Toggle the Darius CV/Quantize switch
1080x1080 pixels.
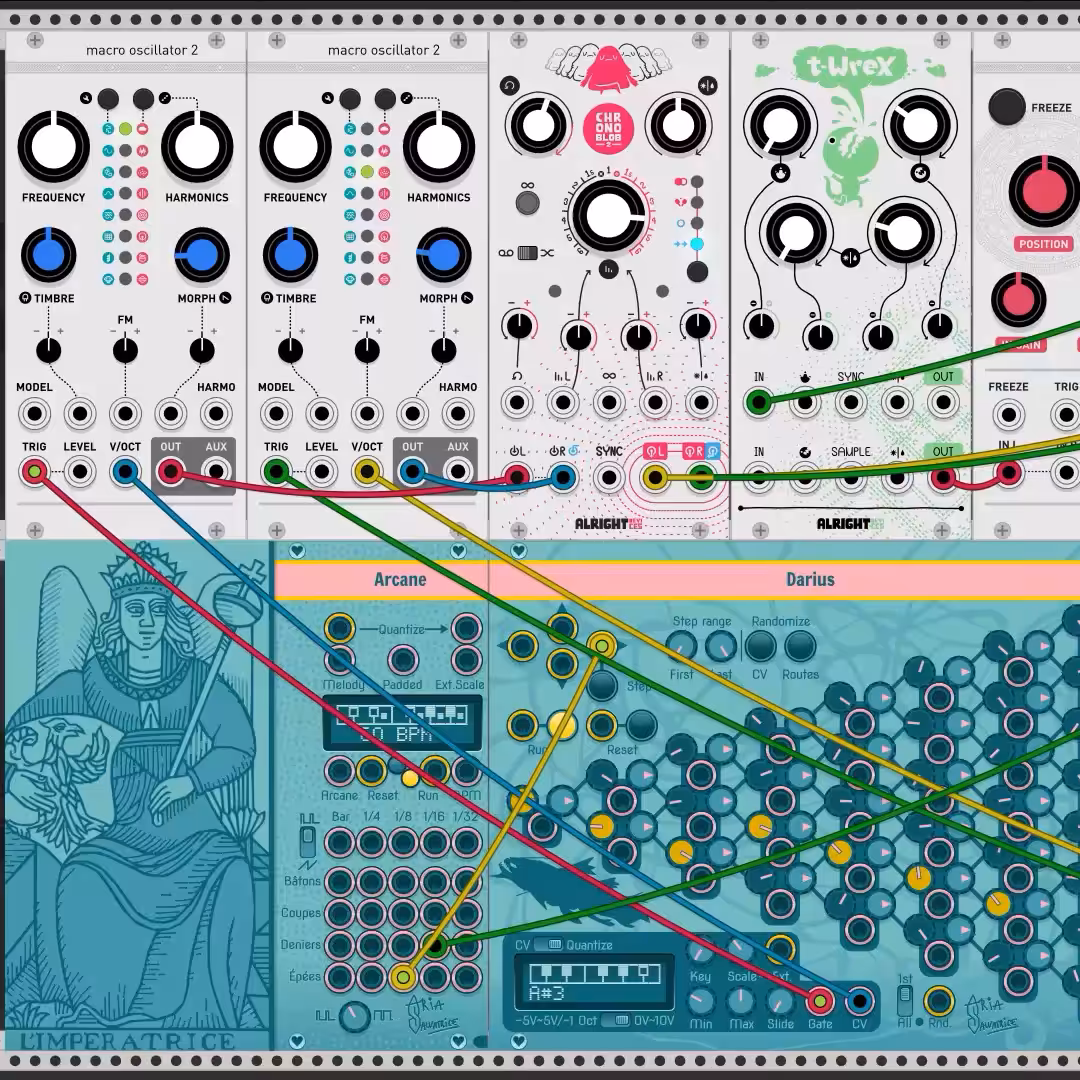tap(554, 944)
